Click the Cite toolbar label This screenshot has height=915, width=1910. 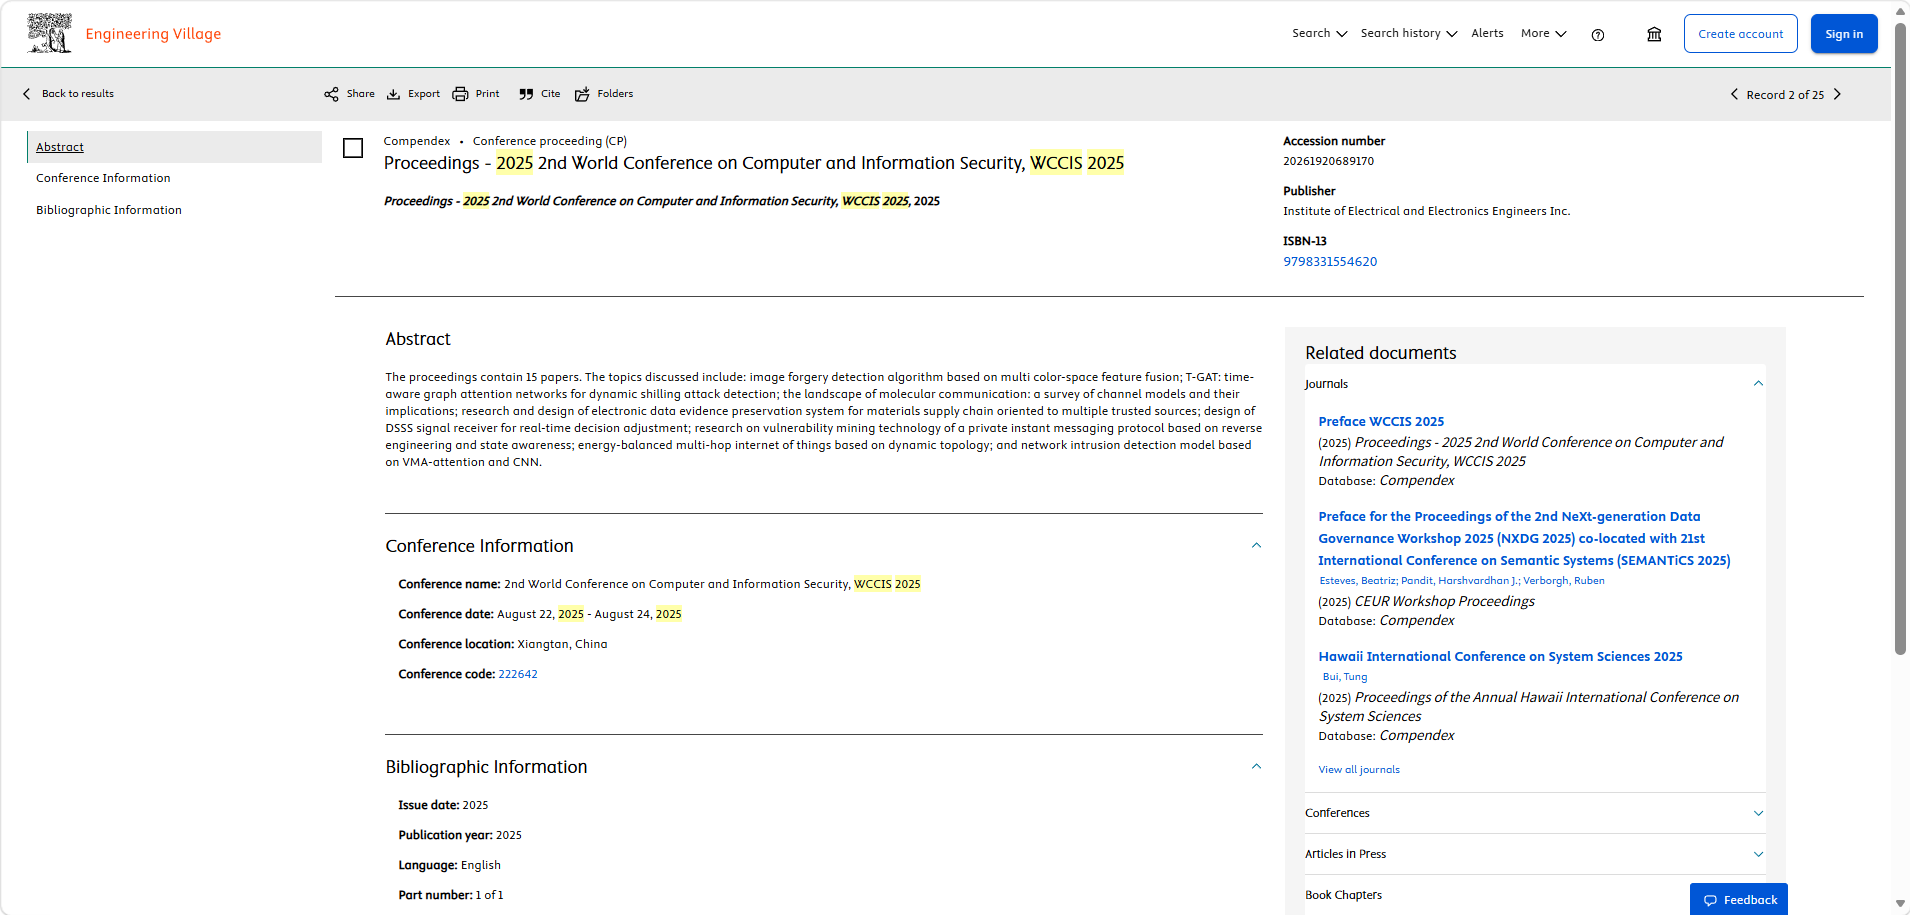(550, 94)
